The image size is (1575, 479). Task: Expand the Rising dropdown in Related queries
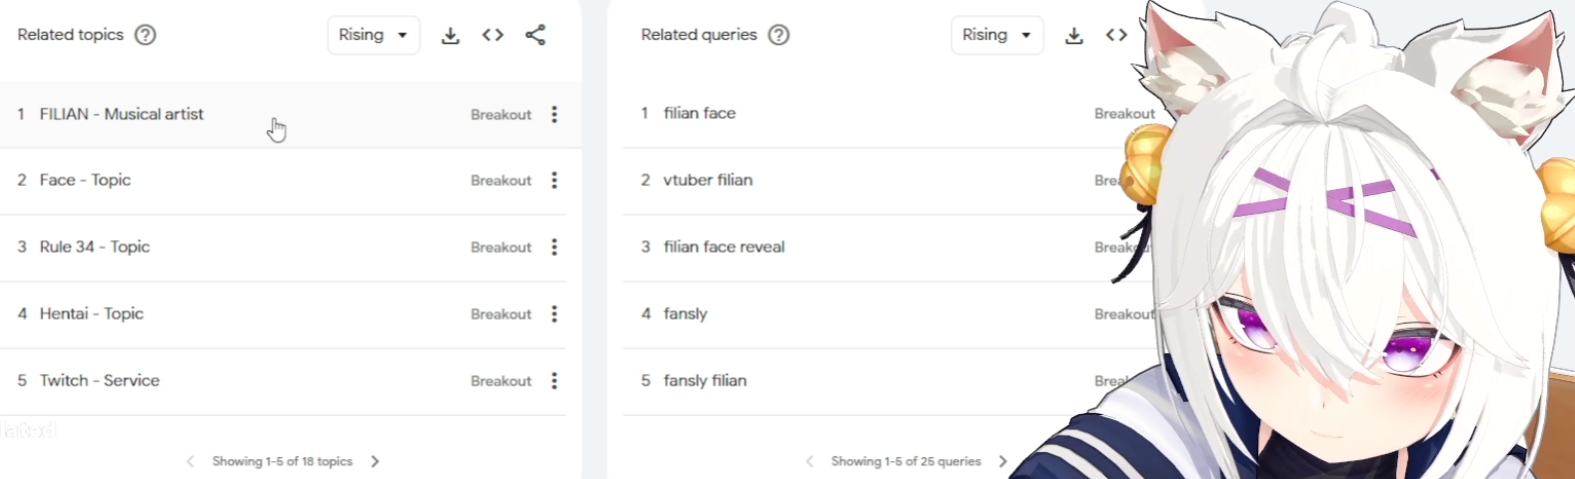997,35
